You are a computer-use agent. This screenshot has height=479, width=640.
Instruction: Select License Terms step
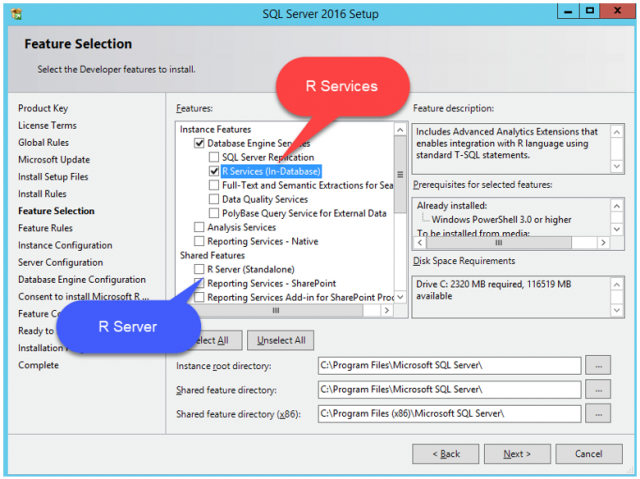tap(47, 125)
